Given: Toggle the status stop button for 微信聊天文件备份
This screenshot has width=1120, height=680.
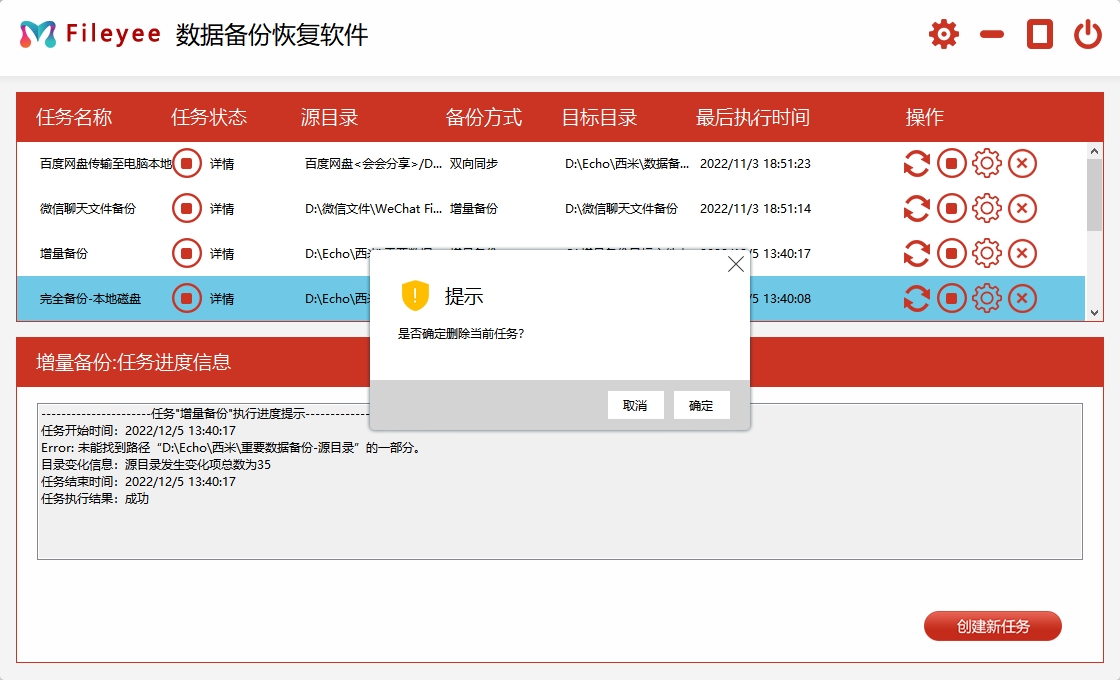Looking at the screenshot, I should (x=186, y=208).
